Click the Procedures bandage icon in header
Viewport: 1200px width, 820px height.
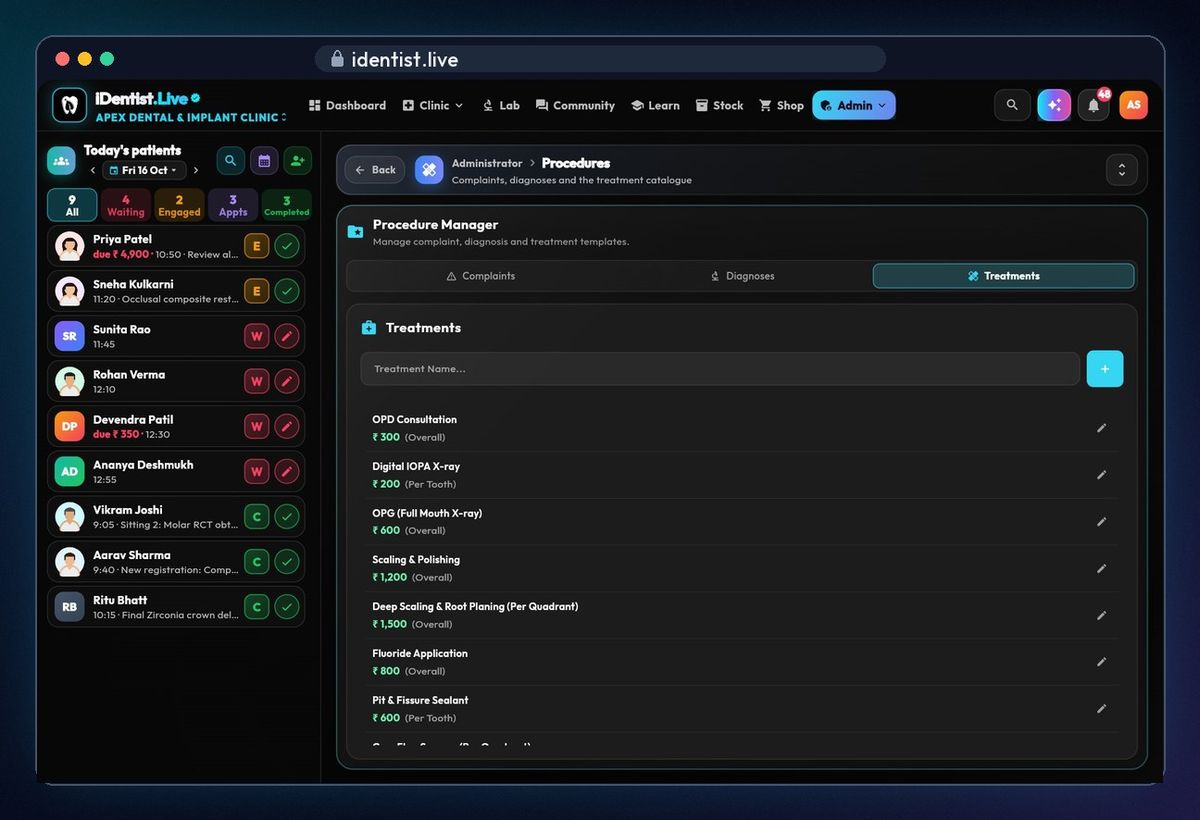point(429,170)
